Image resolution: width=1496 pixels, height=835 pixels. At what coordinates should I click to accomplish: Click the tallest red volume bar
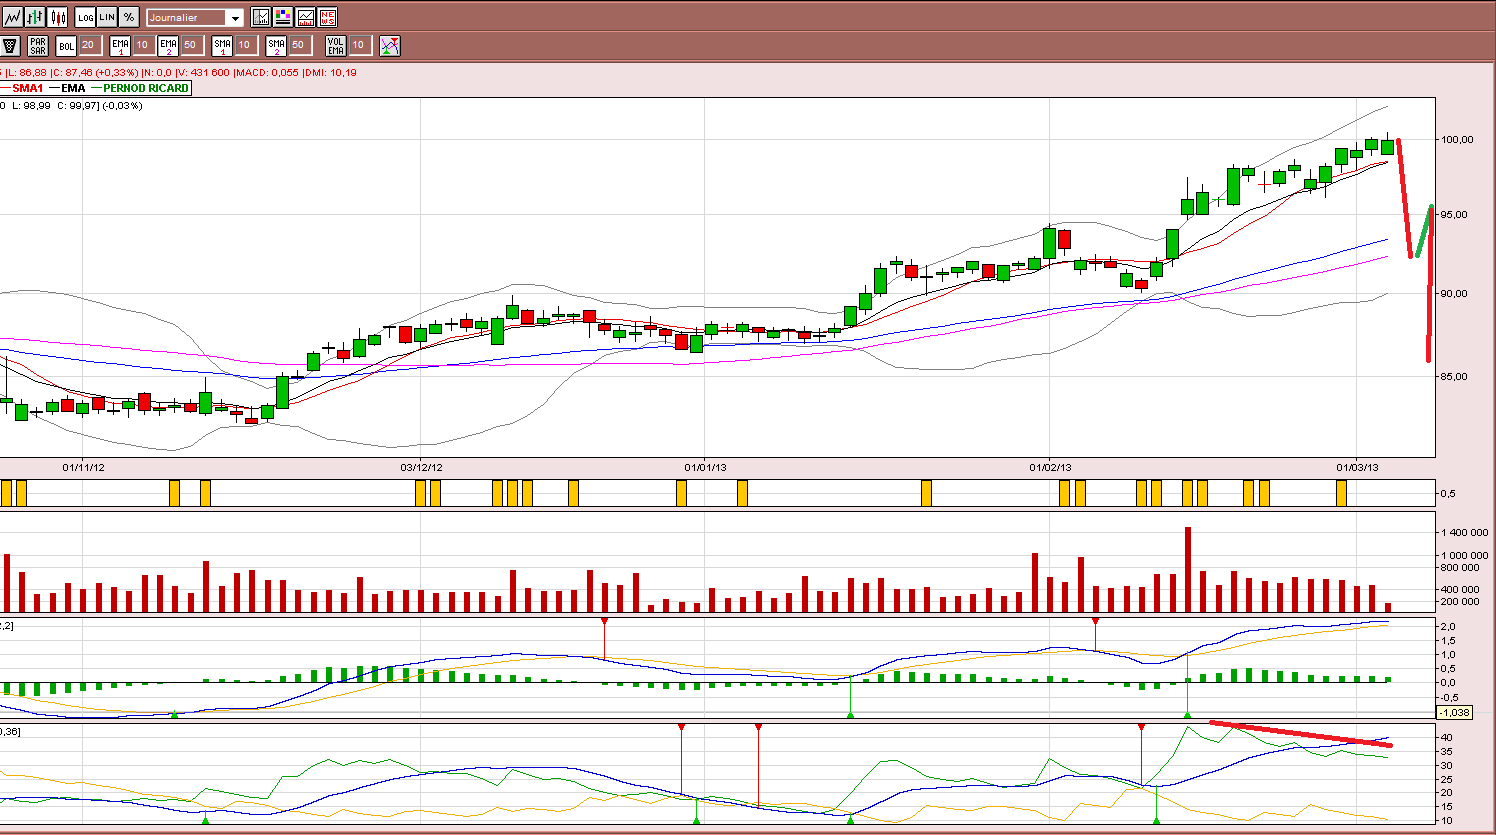[x=1188, y=569]
